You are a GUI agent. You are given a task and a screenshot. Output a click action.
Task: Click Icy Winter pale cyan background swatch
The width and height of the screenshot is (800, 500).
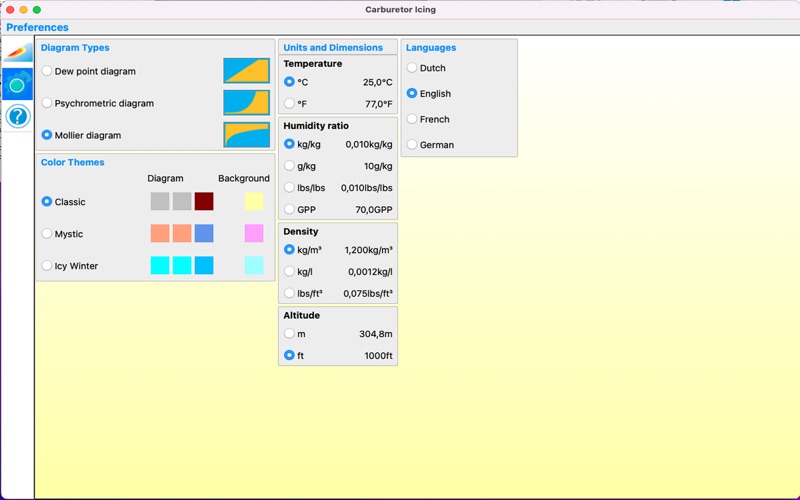254,265
